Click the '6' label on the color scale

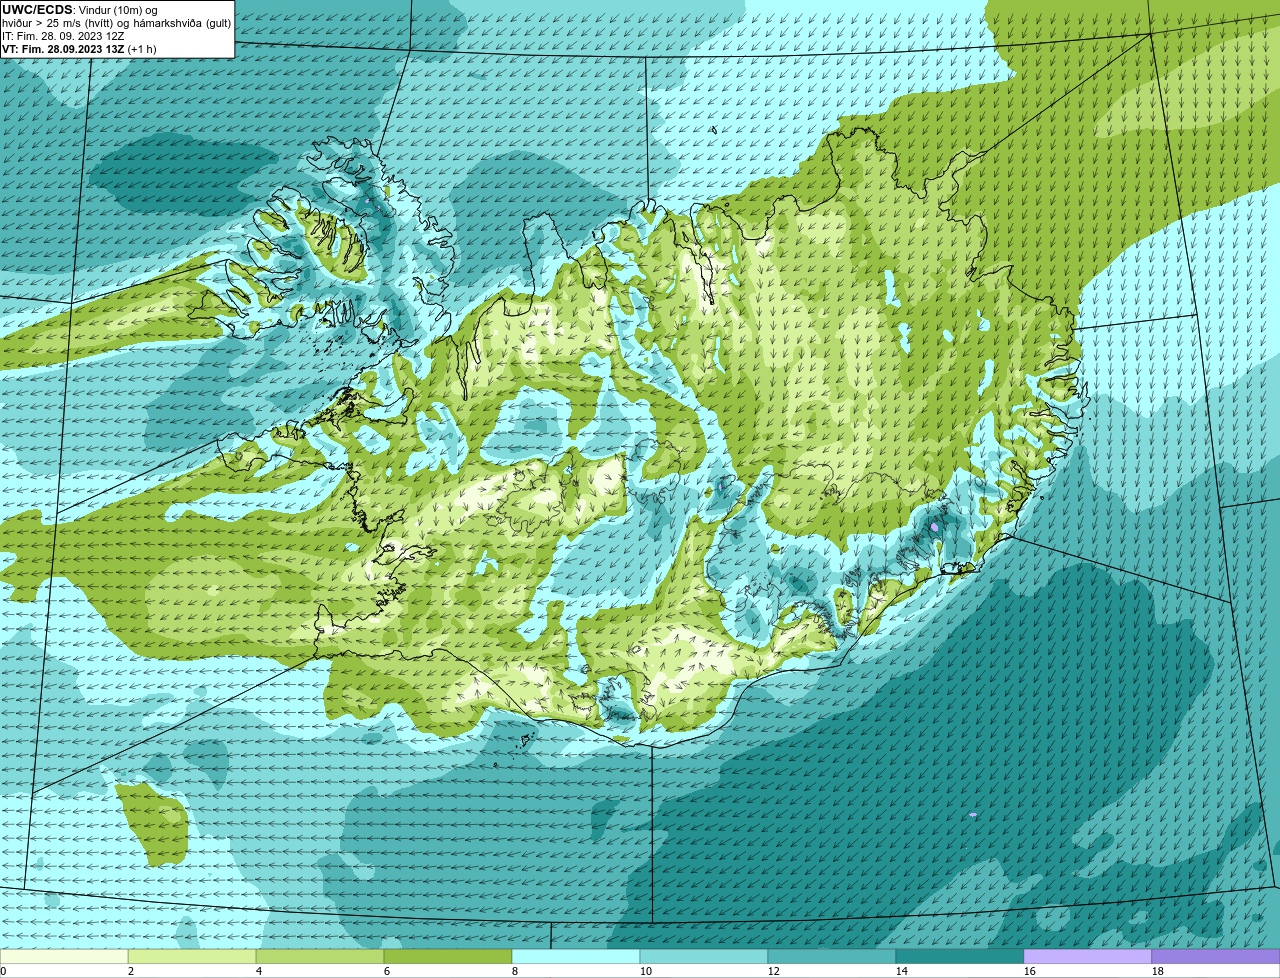coord(387,971)
